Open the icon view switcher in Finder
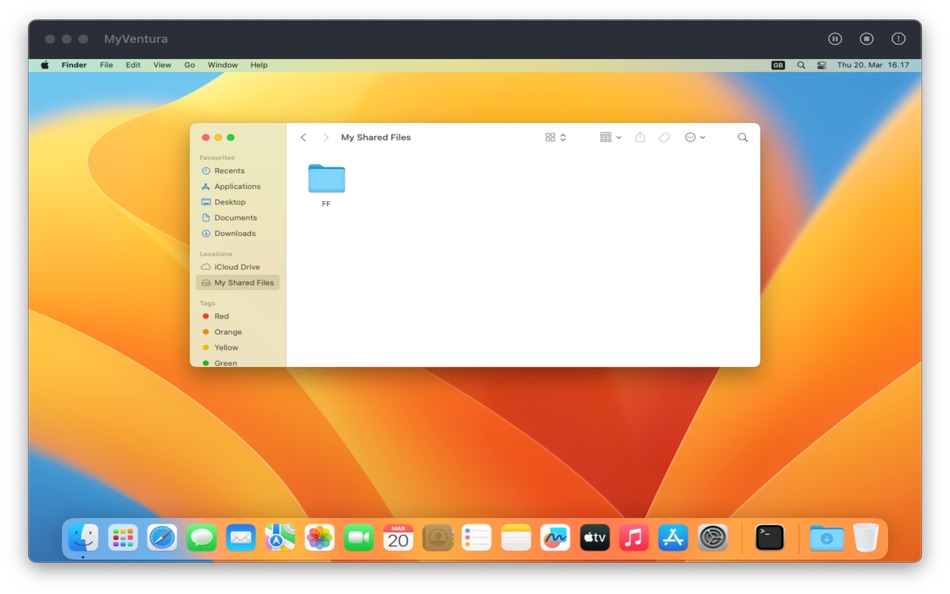Viewport: 950px width, 594px height. [555, 138]
